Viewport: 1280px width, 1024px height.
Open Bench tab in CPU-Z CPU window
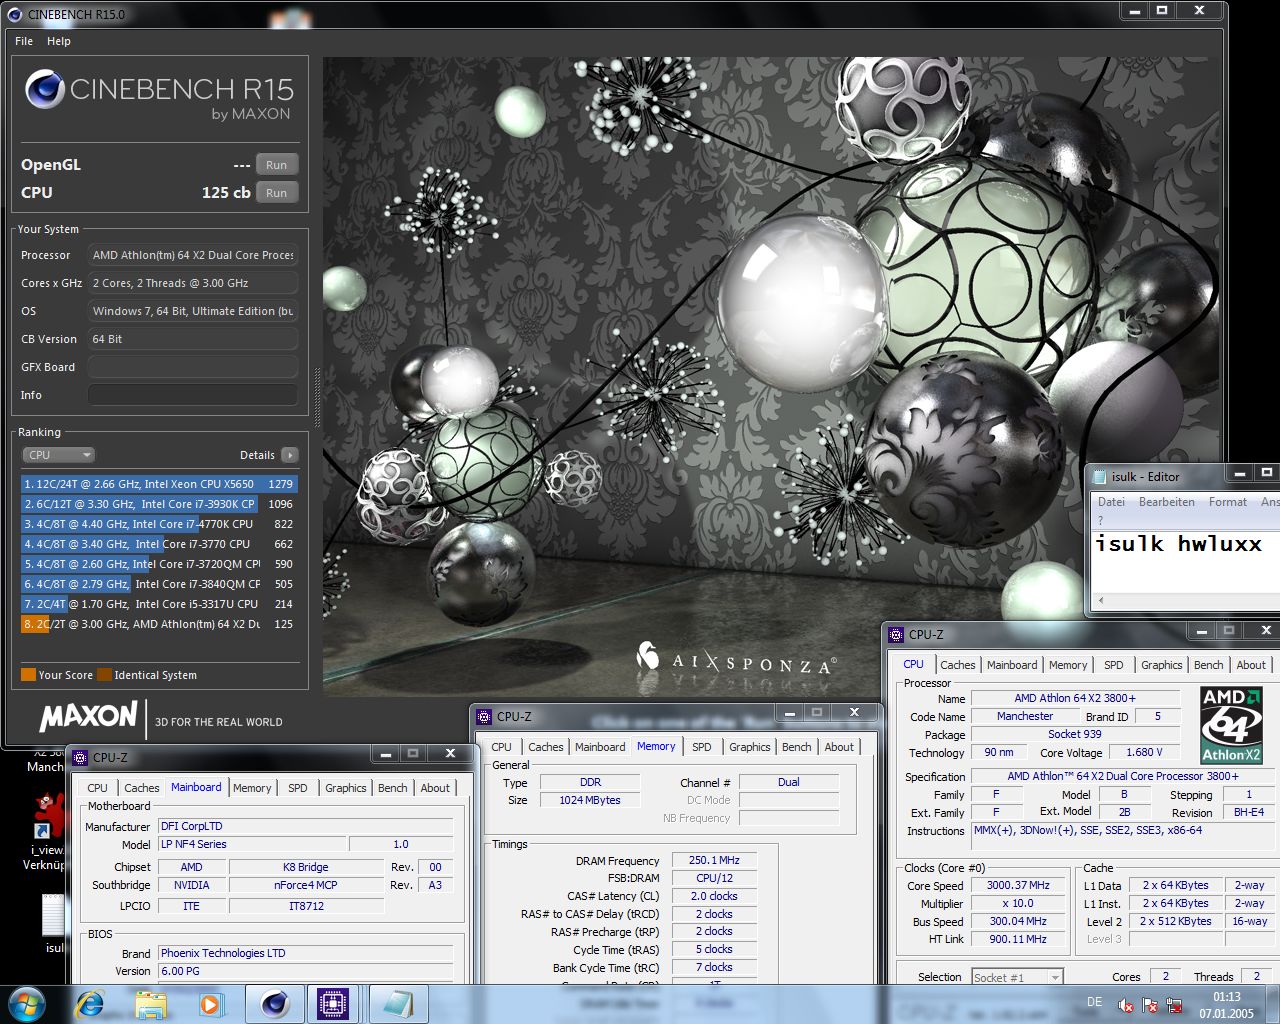pos(1209,665)
